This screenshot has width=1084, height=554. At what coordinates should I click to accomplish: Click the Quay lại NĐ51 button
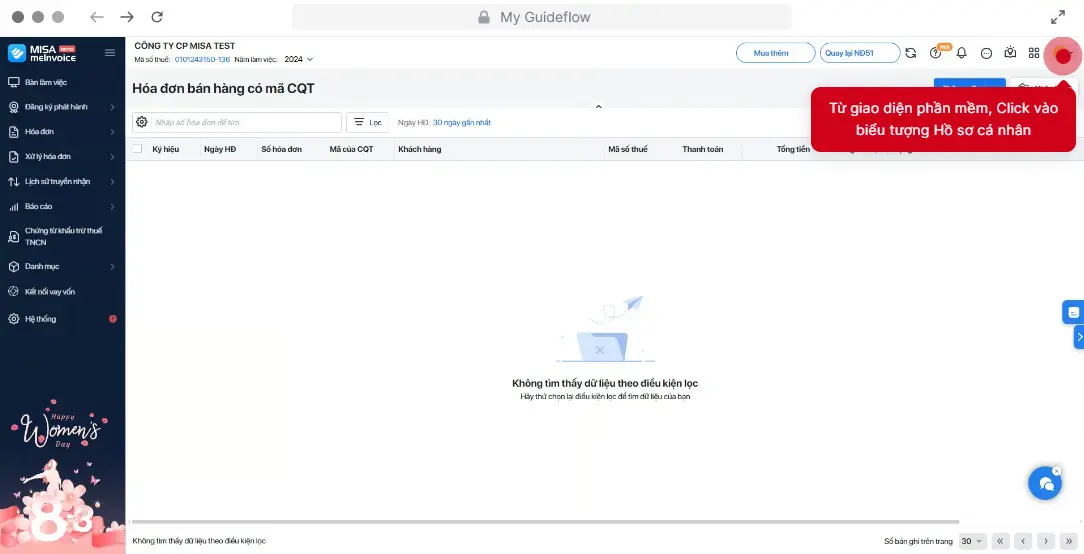pos(859,53)
